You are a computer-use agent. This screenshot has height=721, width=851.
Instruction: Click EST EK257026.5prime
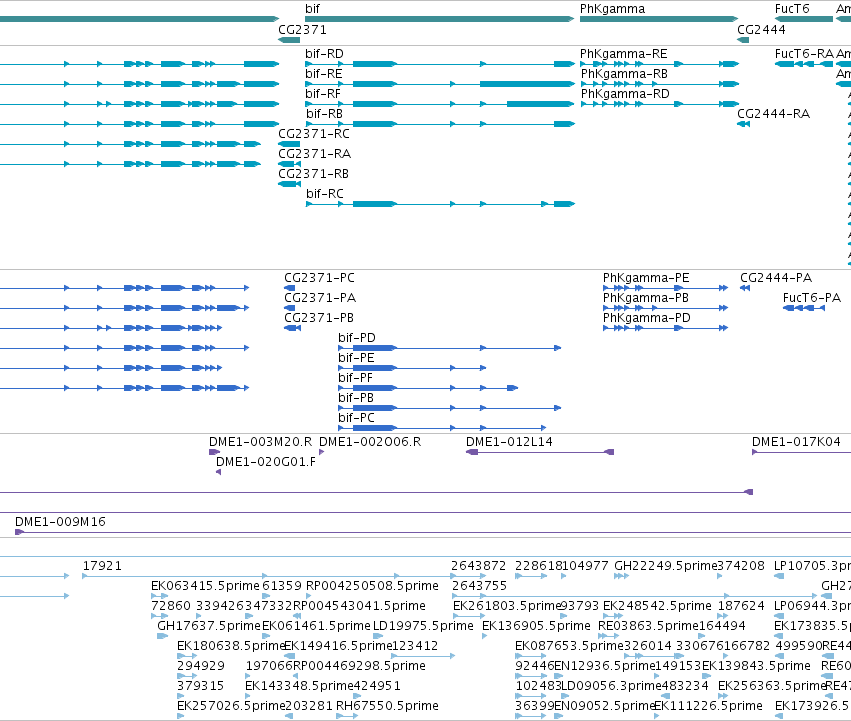pyautogui.click(x=231, y=706)
